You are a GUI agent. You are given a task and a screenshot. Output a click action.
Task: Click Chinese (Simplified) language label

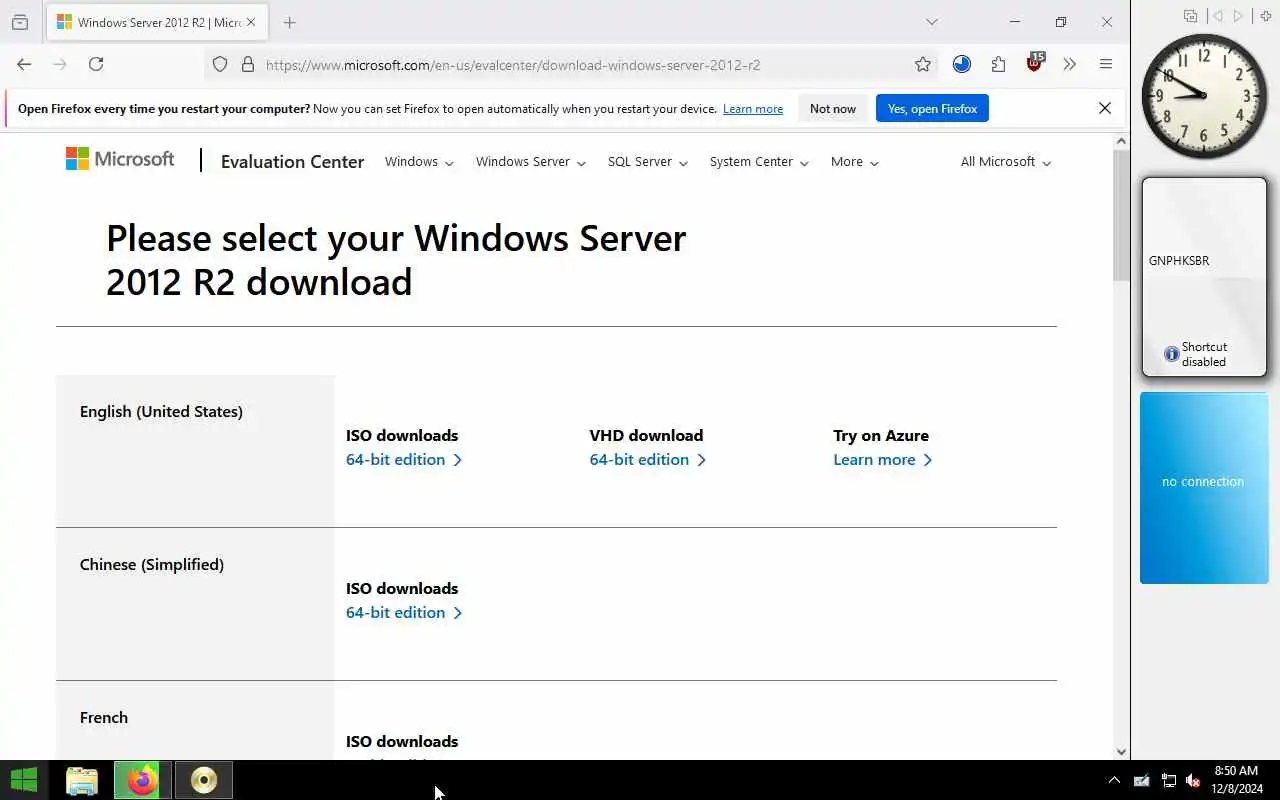click(x=152, y=565)
